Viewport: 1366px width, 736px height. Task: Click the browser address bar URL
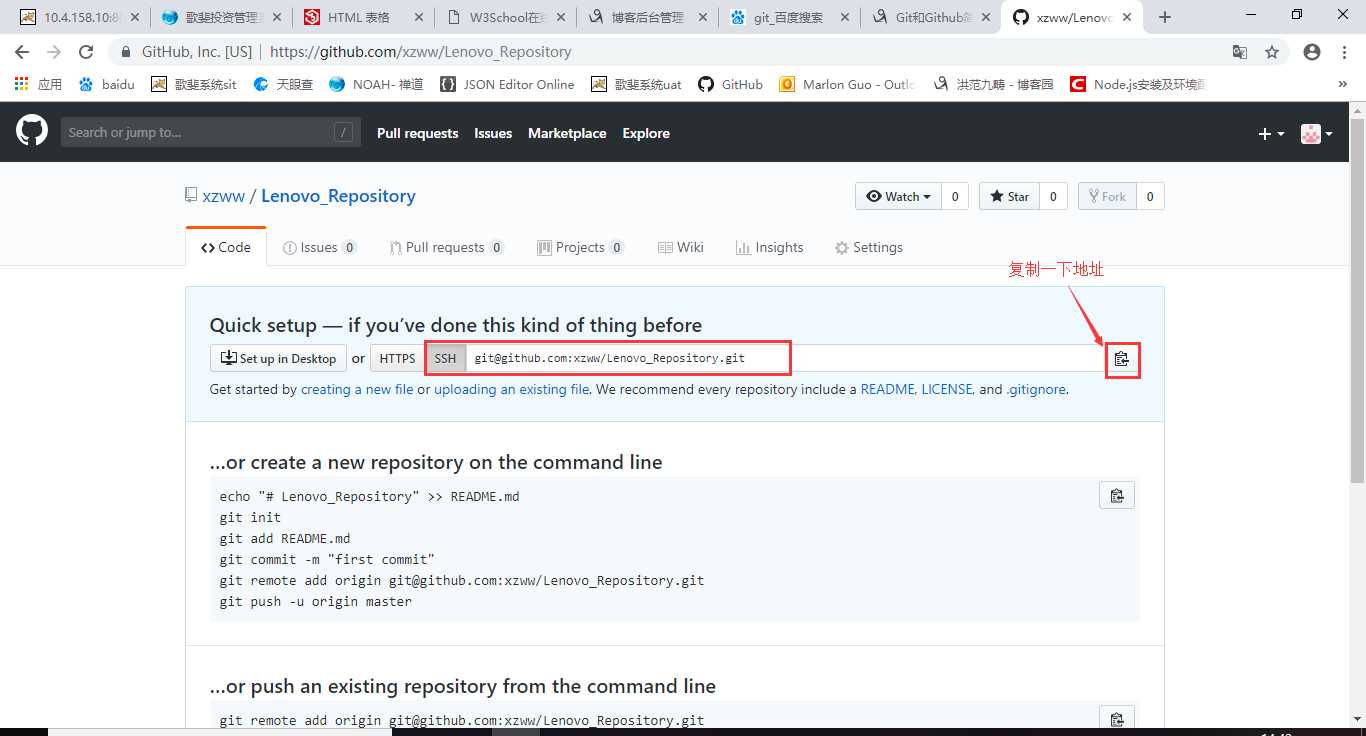coord(420,52)
